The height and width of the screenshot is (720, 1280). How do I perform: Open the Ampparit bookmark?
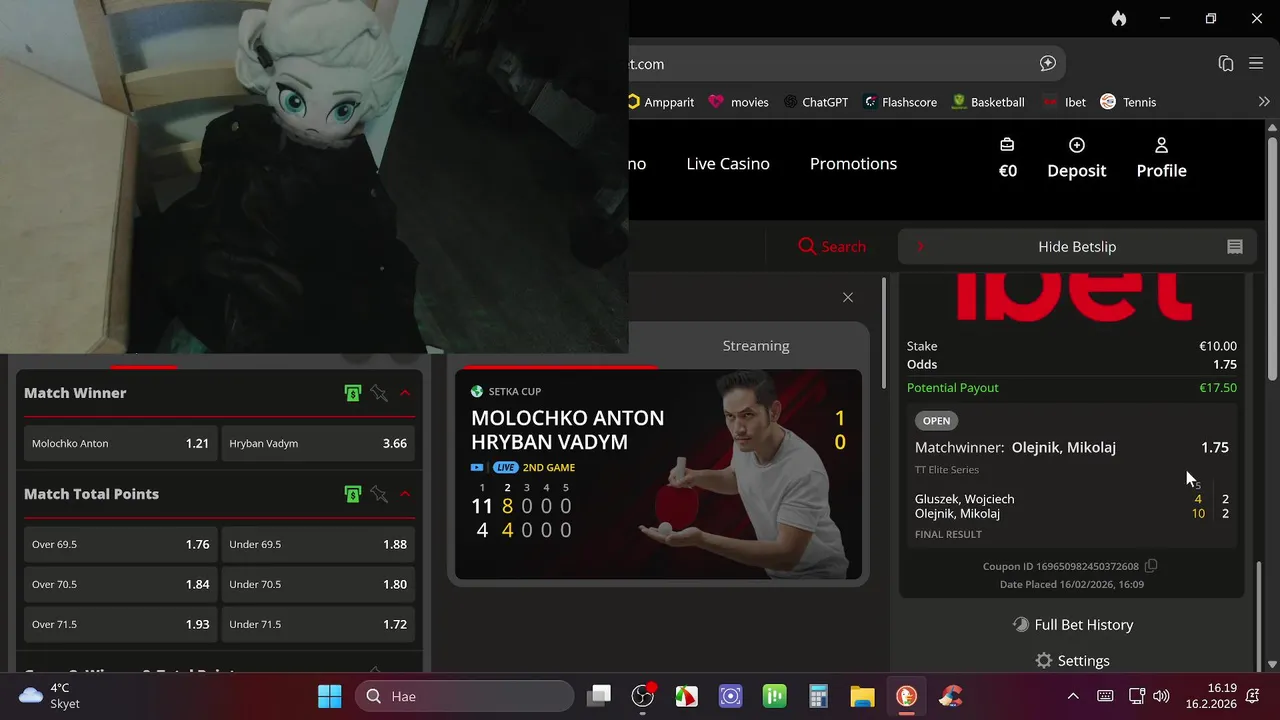pos(661,102)
